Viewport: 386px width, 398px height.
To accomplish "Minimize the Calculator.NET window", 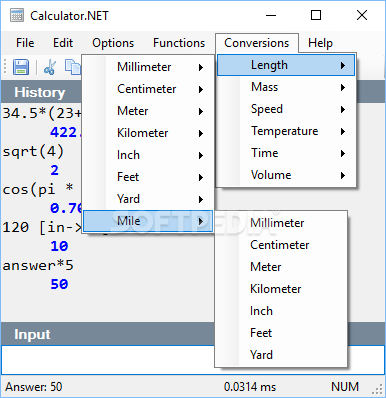I will 271,15.
